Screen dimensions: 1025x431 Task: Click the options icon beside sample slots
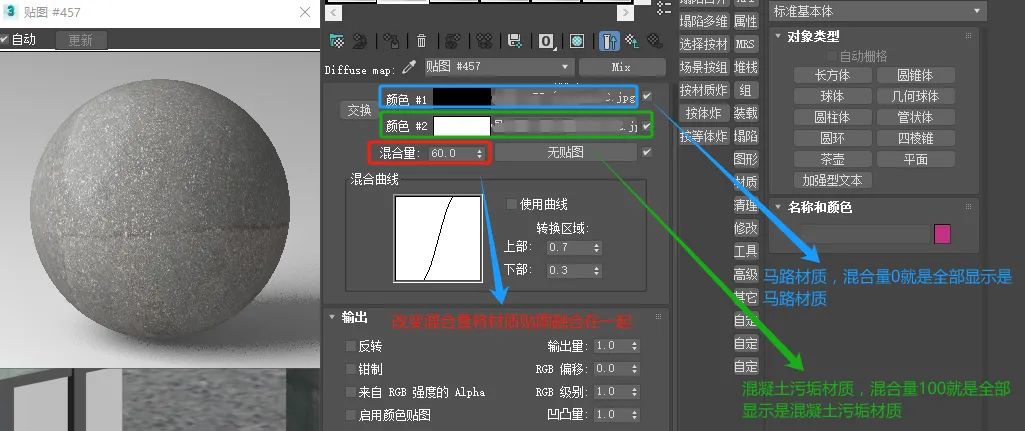point(664,8)
